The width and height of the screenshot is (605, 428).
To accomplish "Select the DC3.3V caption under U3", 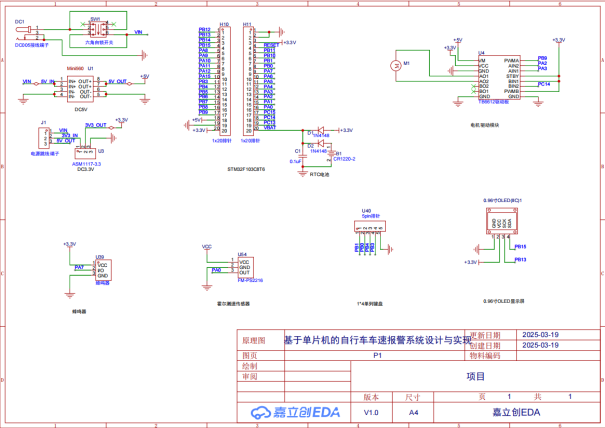I will [85, 169].
